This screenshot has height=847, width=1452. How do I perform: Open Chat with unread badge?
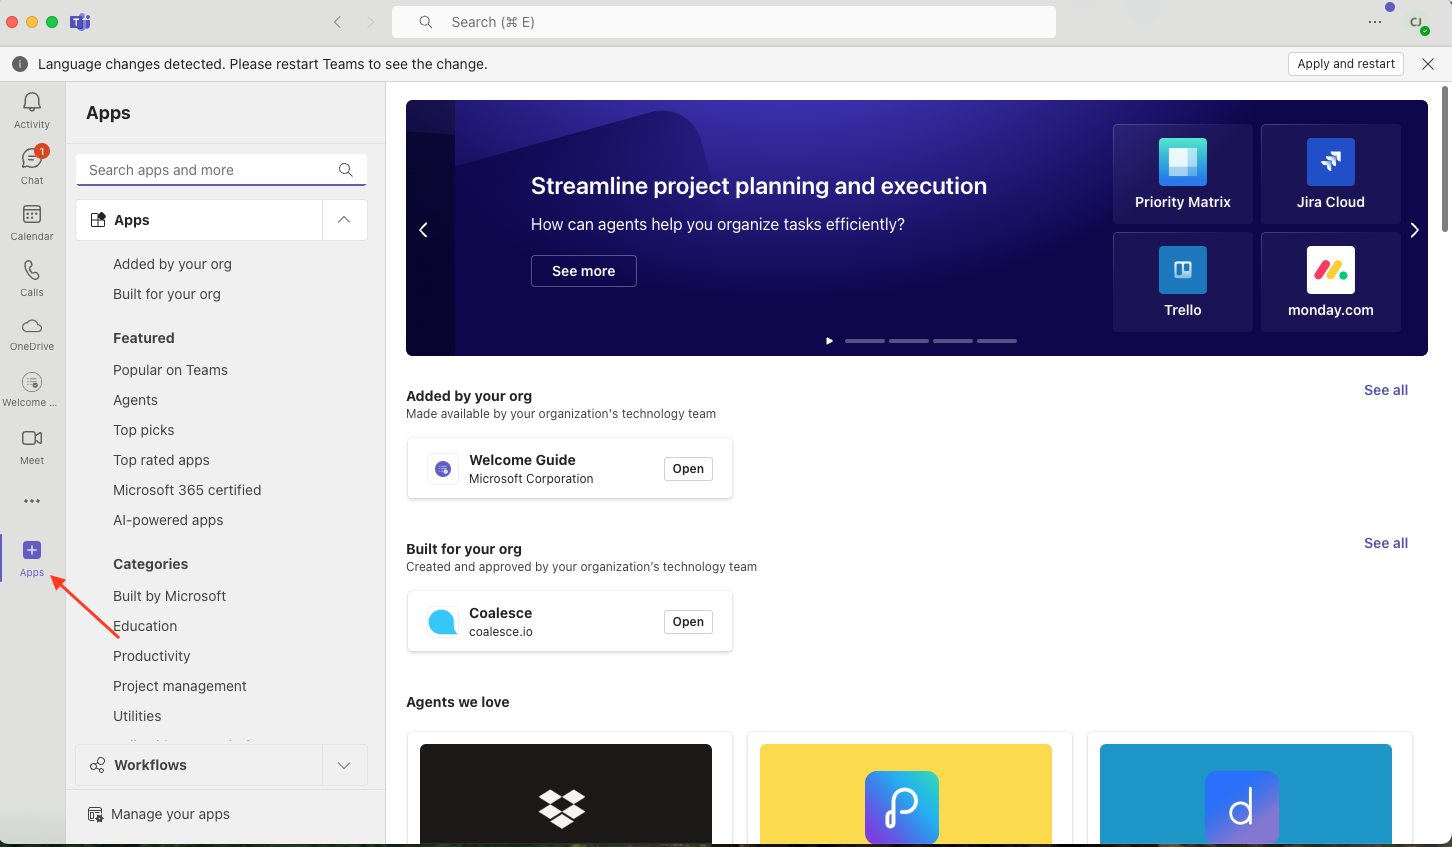coord(32,165)
